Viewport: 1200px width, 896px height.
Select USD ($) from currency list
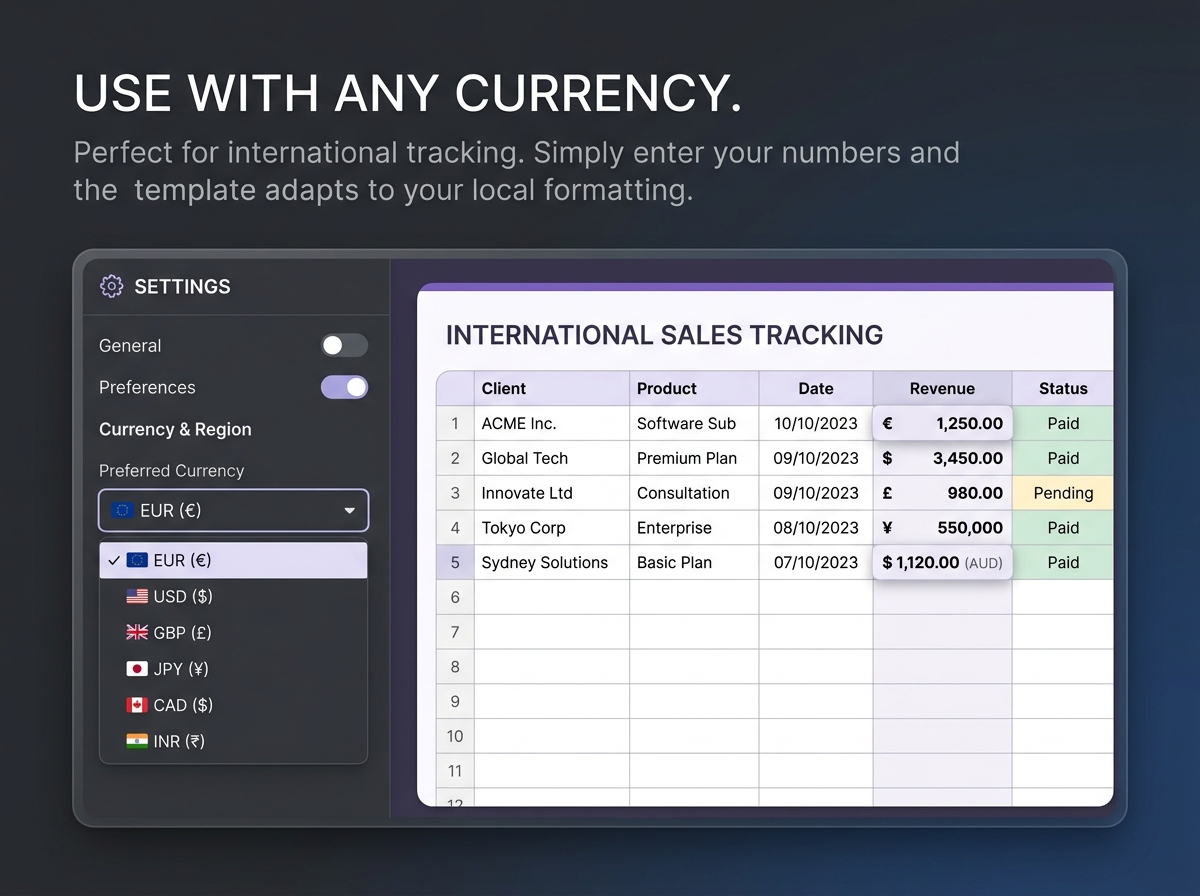[183, 596]
